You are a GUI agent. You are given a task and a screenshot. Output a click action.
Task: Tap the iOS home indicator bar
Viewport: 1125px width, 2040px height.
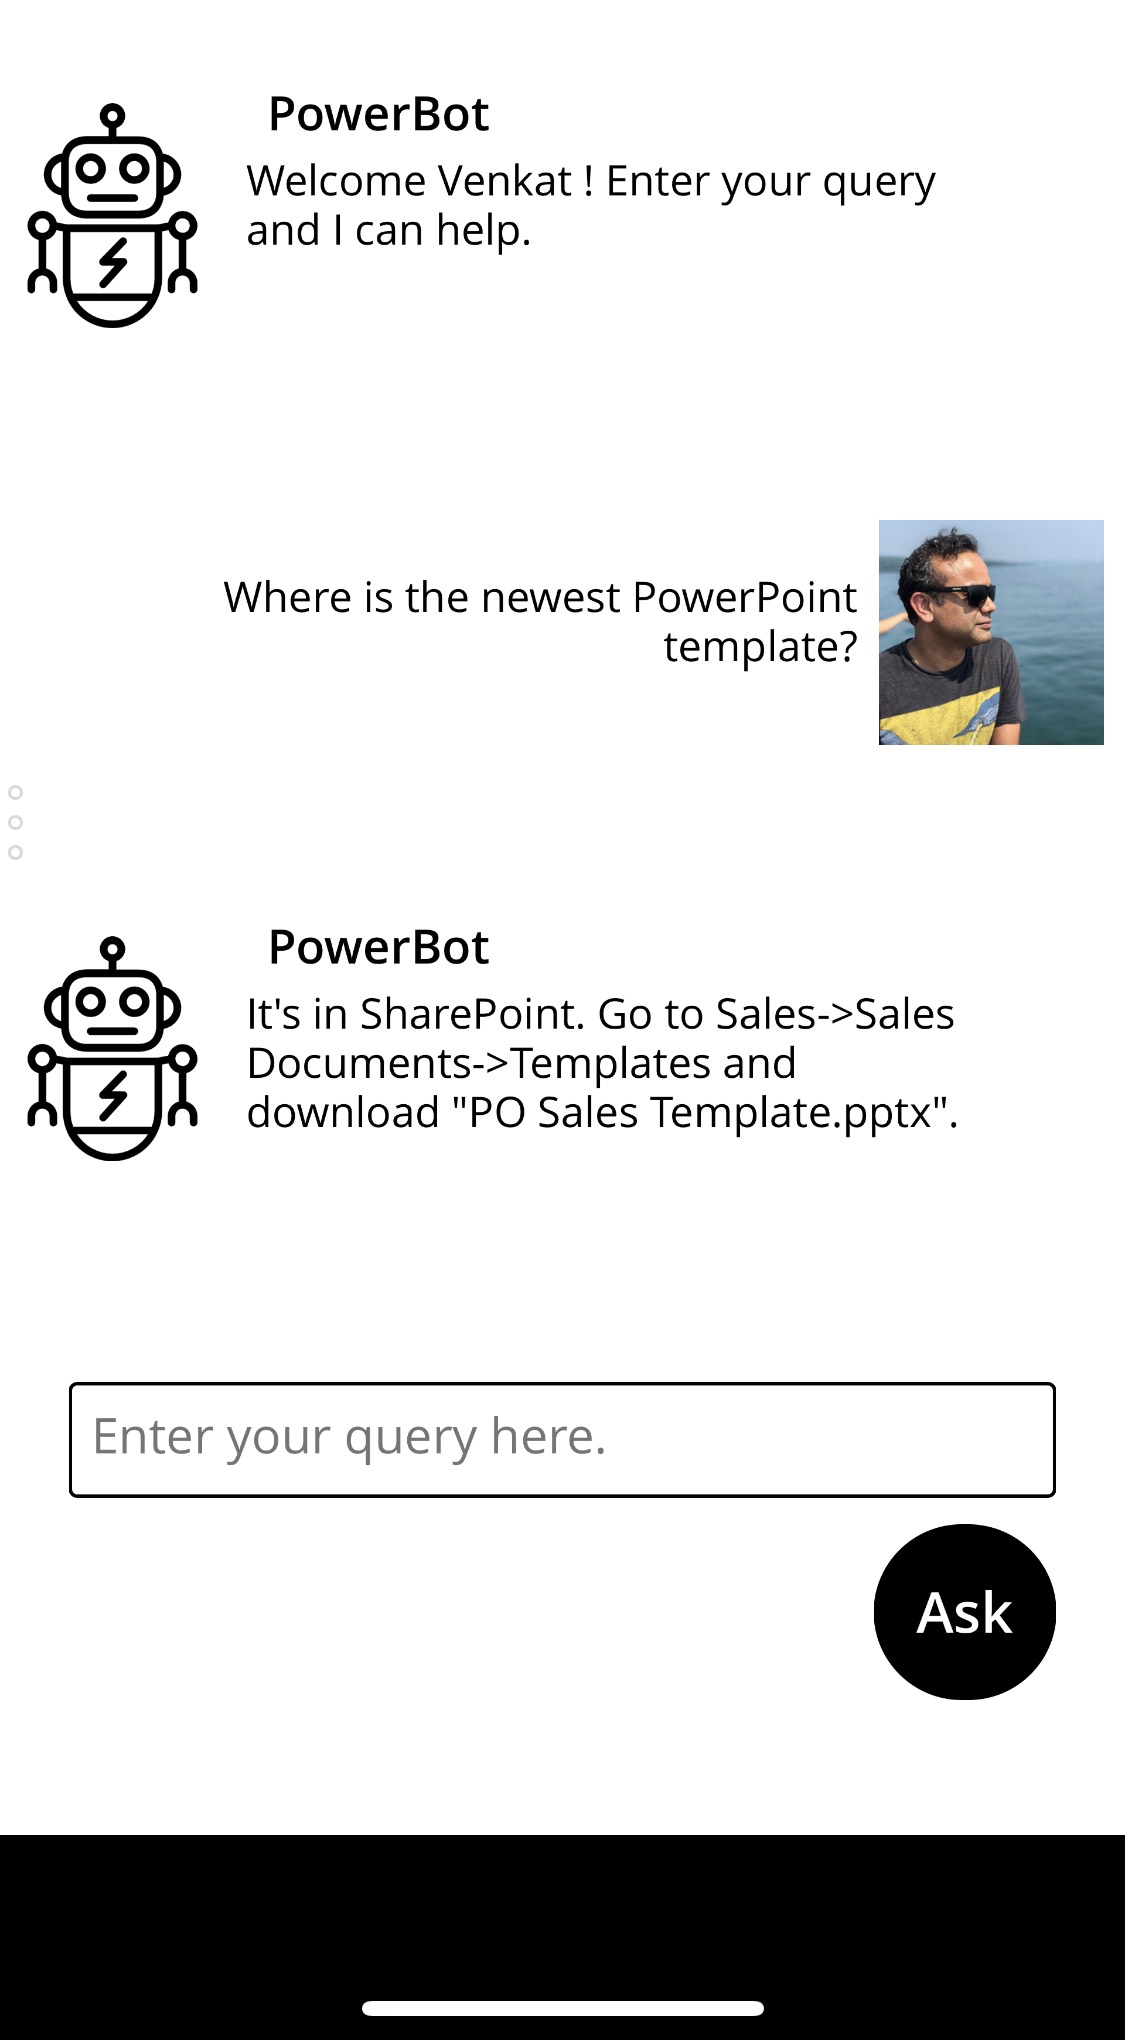coord(562,2008)
